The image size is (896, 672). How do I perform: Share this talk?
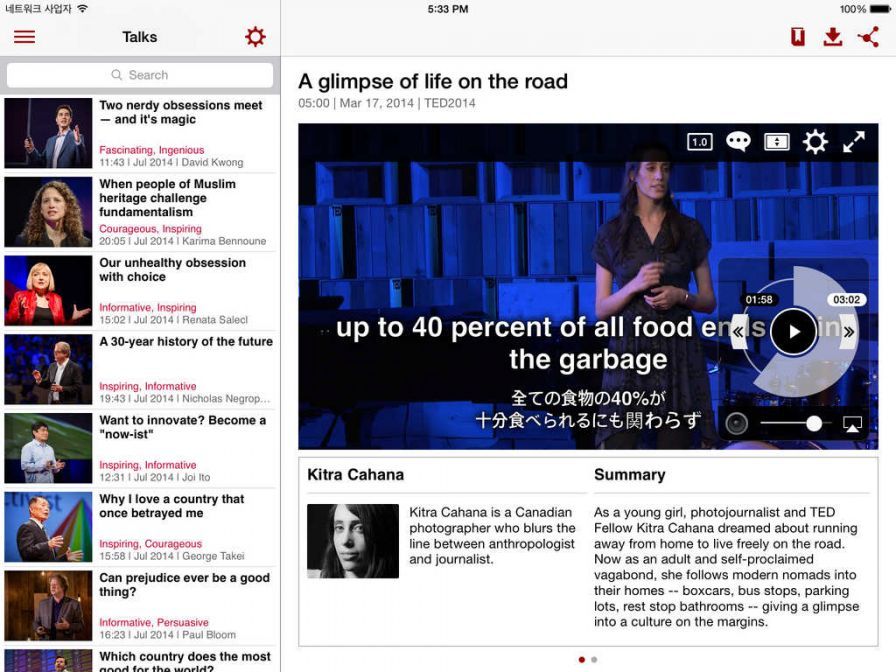click(x=870, y=36)
